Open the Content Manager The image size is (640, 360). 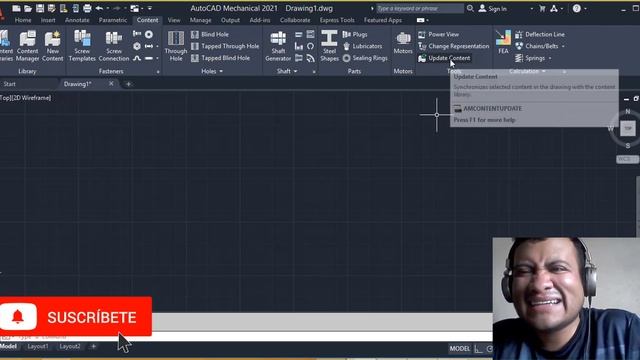[27, 46]
